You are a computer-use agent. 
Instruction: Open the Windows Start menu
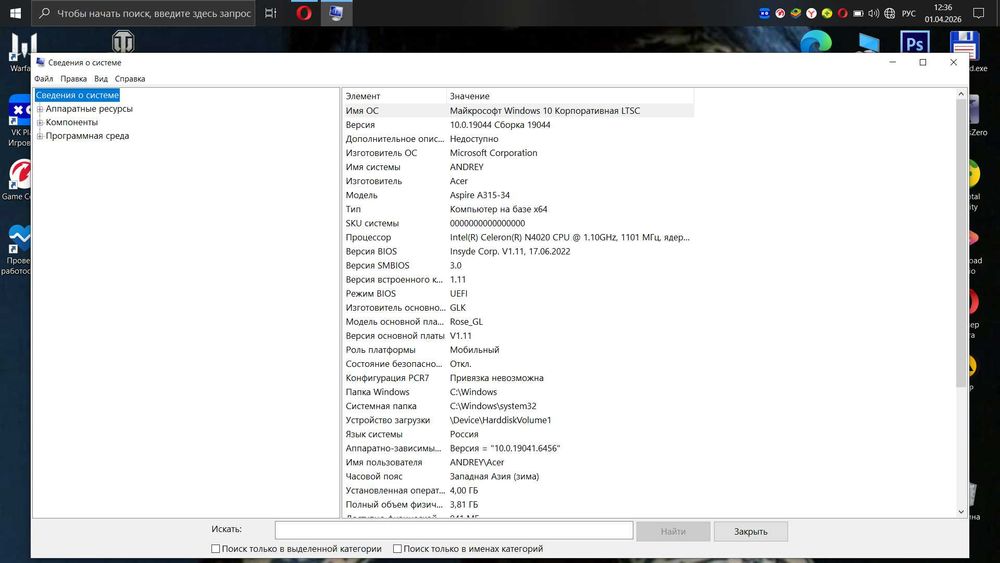click(x=15, y=13)
